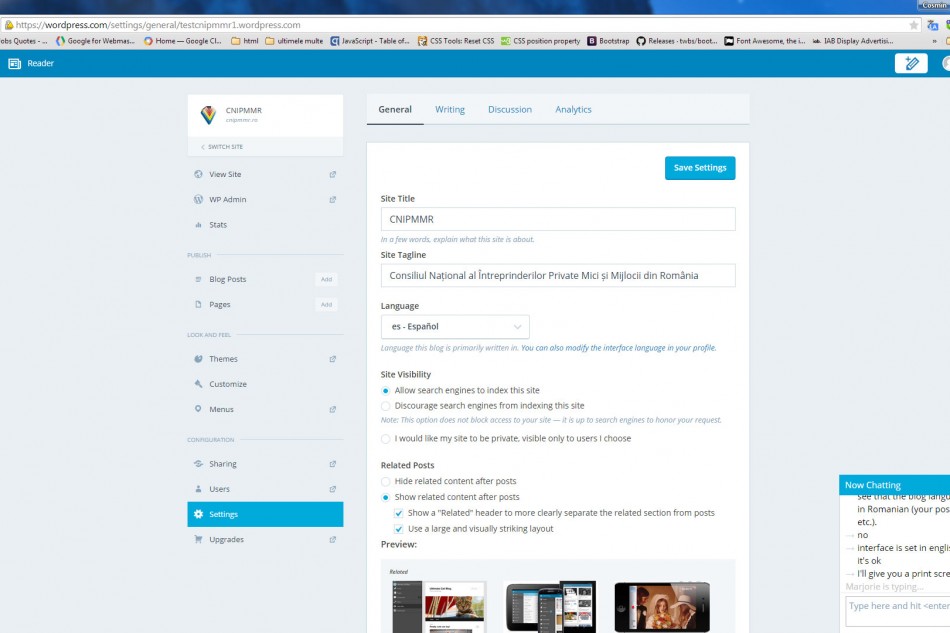Click the Upgrades cart icon
The image size is (950, 633).
[x=199, y=539]
